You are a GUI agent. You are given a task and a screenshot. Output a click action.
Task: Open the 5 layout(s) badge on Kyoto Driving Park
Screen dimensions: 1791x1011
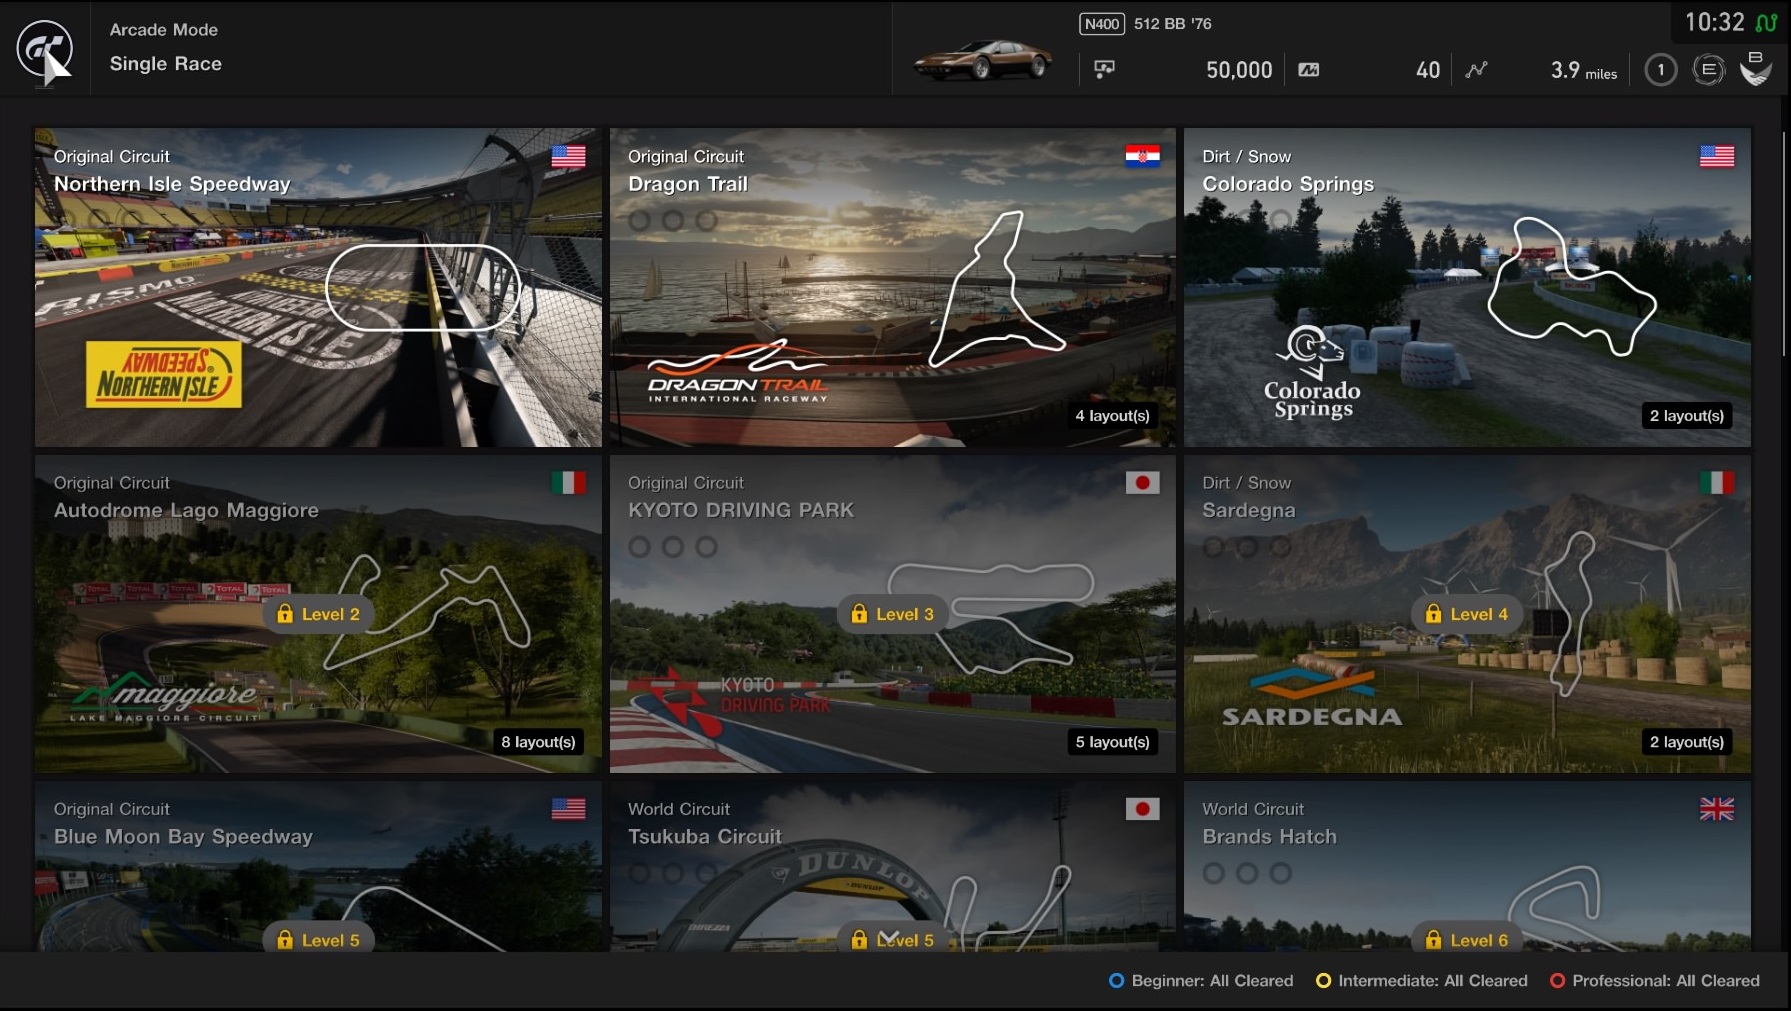coord(1112,742)
